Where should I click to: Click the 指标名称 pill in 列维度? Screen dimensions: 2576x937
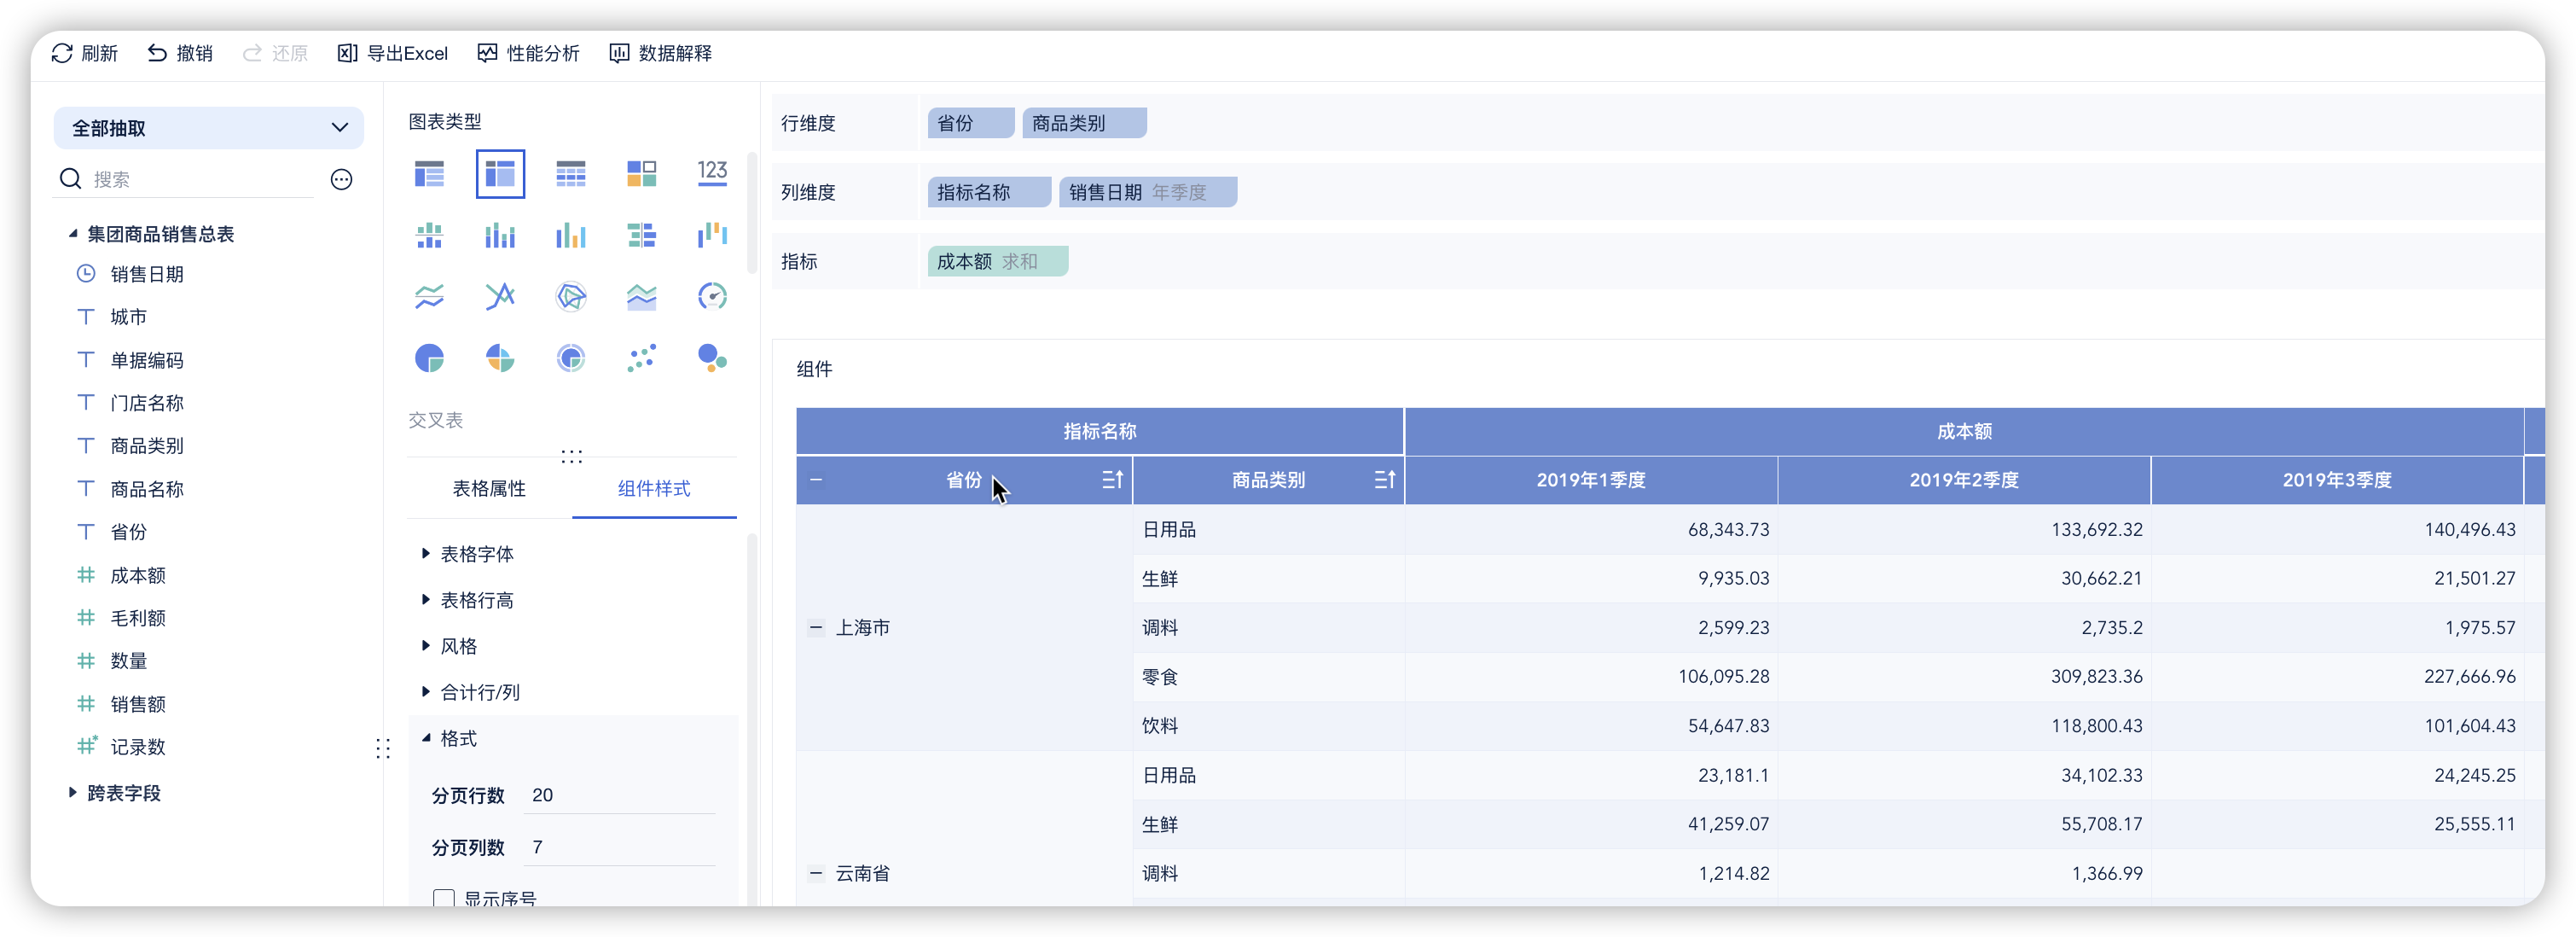pos(989,192)
